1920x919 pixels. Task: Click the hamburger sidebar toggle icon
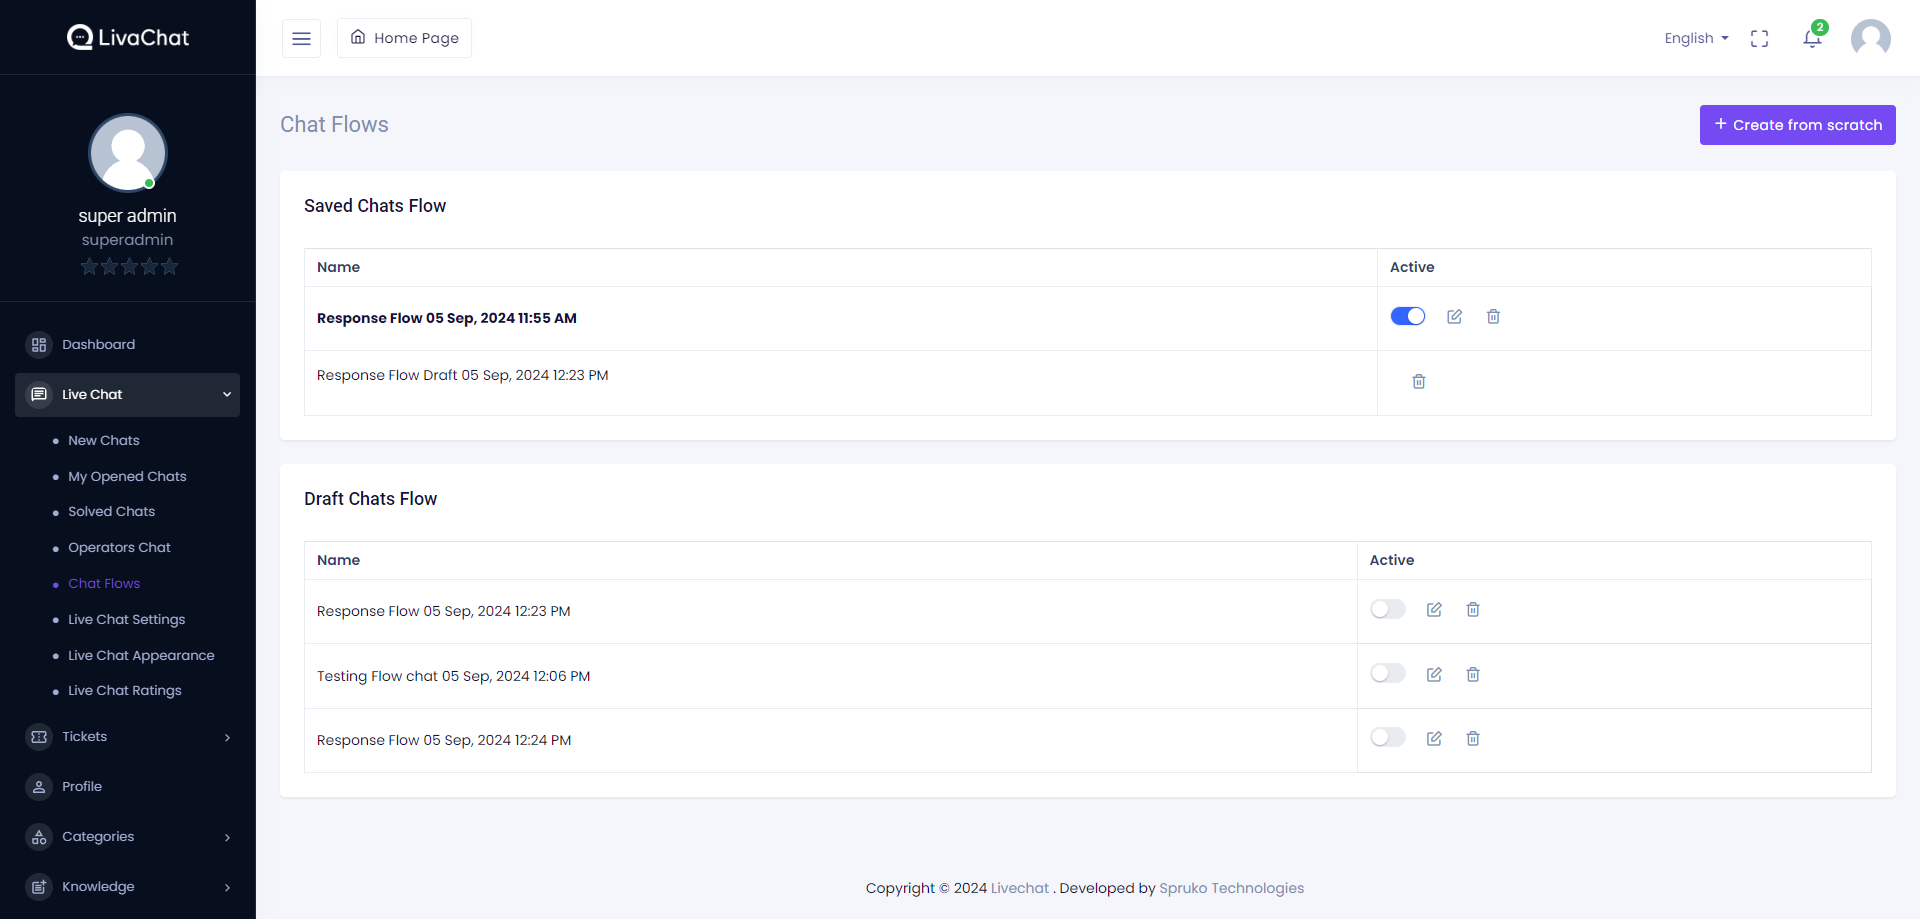(301, 39)
